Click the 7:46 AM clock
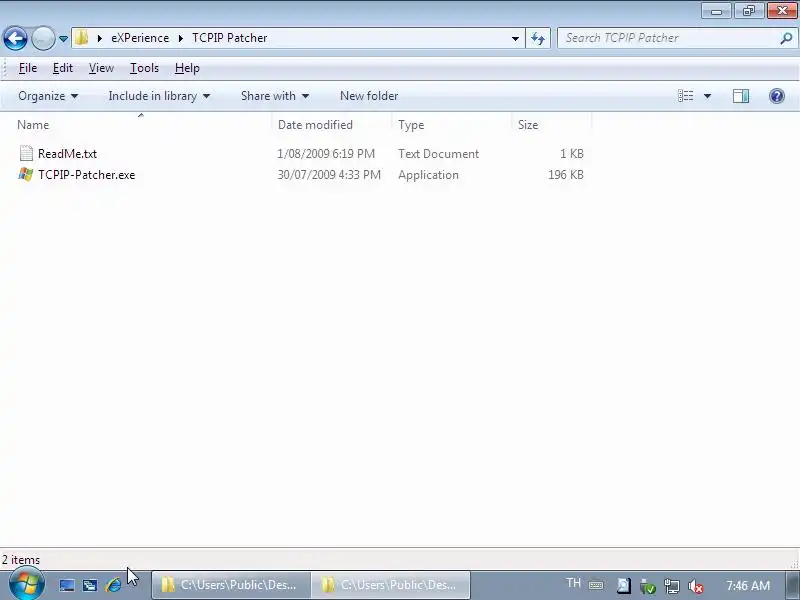This screenshot has width=800, height=600. [x=747, y=585]
